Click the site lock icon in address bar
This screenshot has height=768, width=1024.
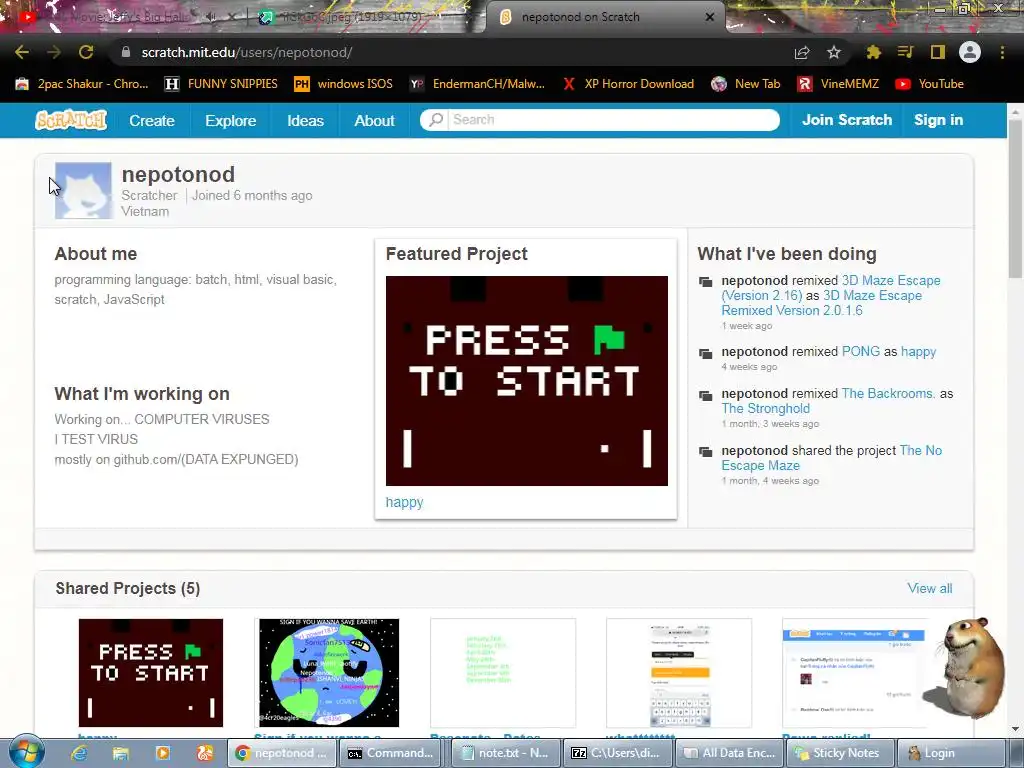(x=126, y=52)
